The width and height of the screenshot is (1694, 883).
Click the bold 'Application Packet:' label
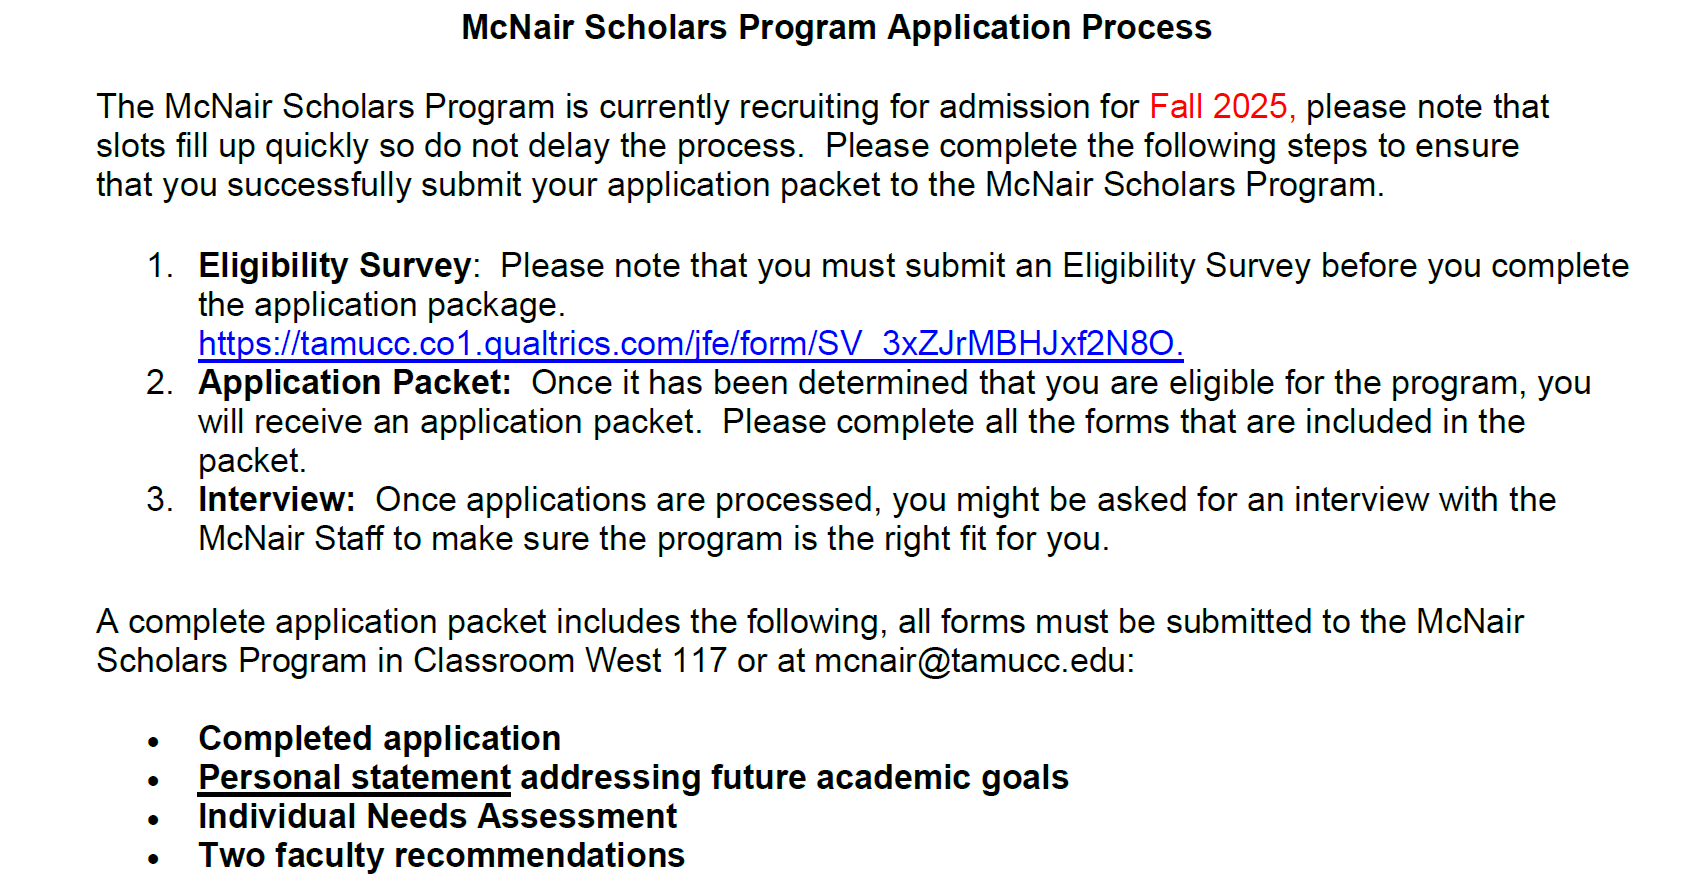click(354, 383)
